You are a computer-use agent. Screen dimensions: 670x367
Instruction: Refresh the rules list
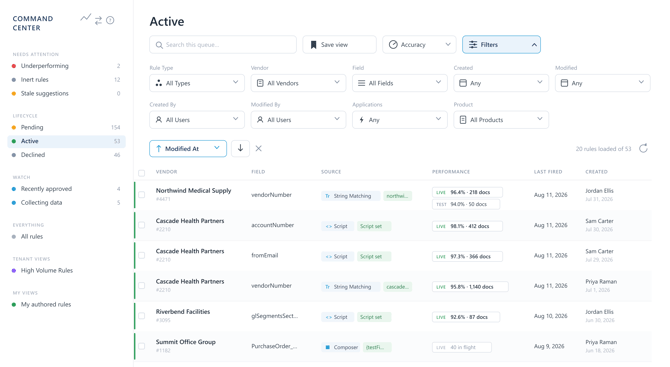coord(643,148)
